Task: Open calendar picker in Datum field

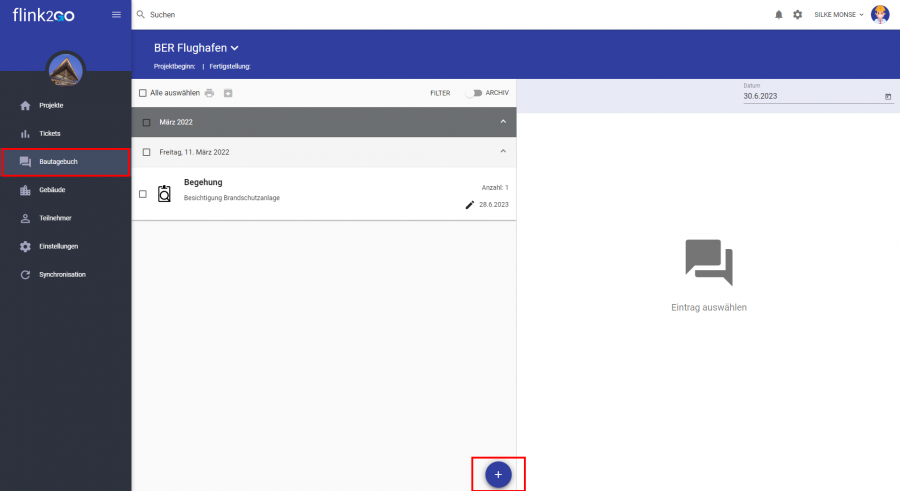Action: point(888,97)
